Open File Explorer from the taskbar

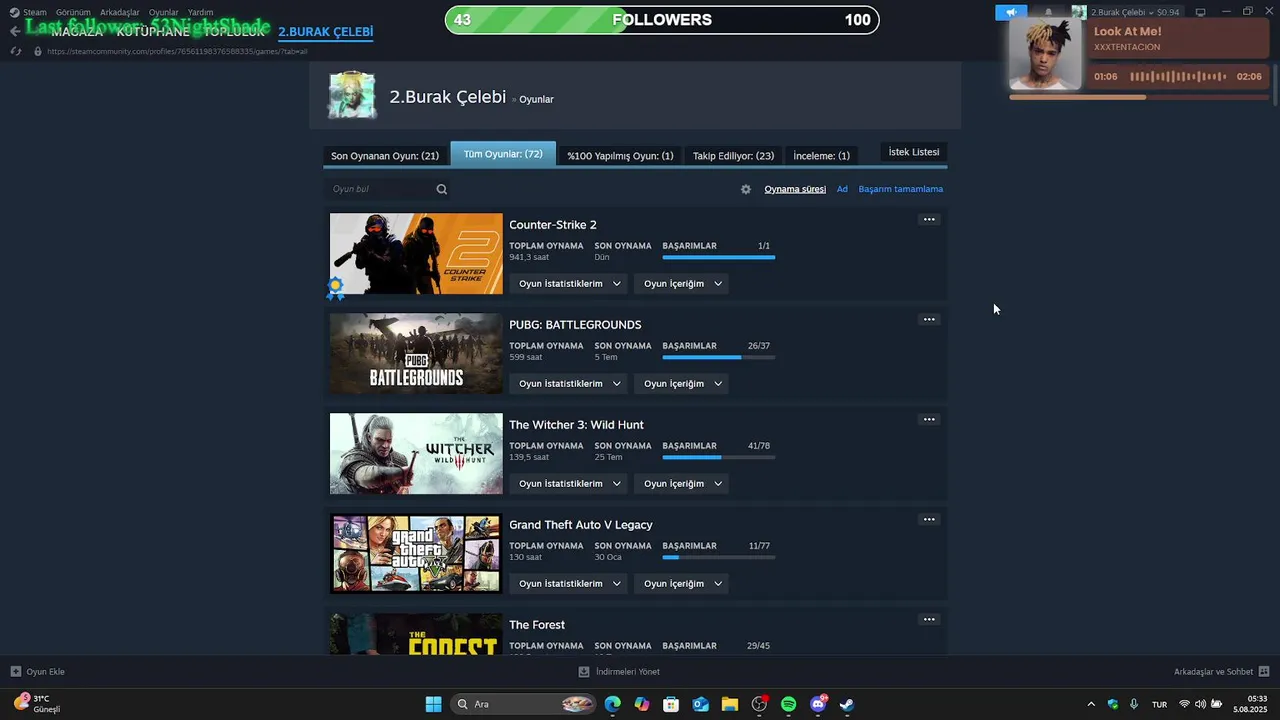730,704
